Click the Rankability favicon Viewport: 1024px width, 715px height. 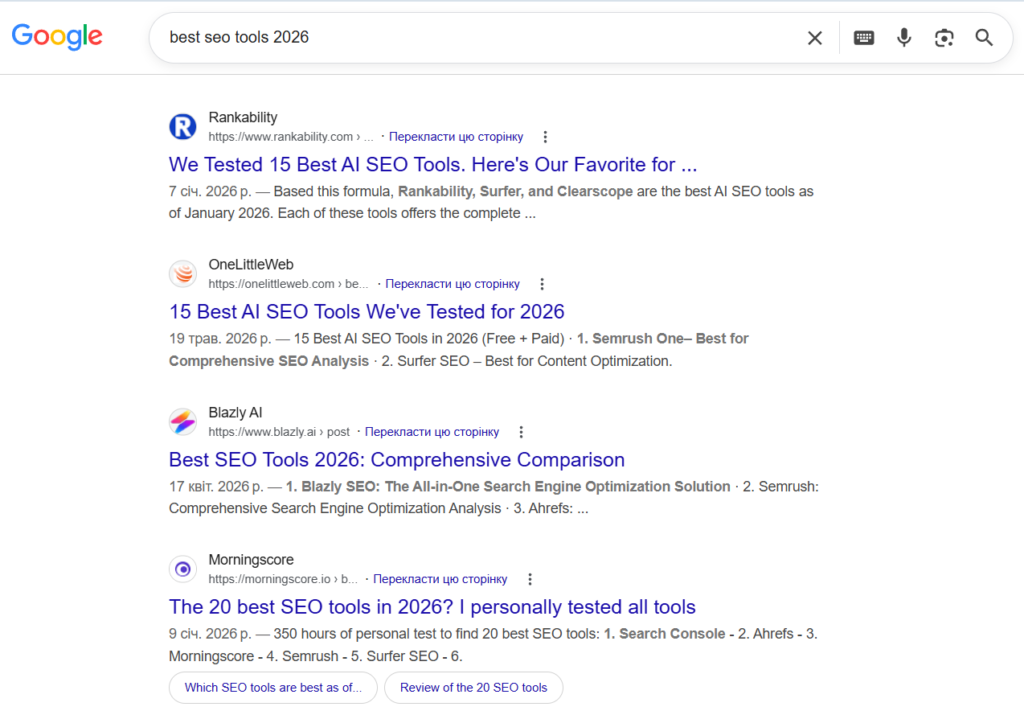(x=183, y=126)
